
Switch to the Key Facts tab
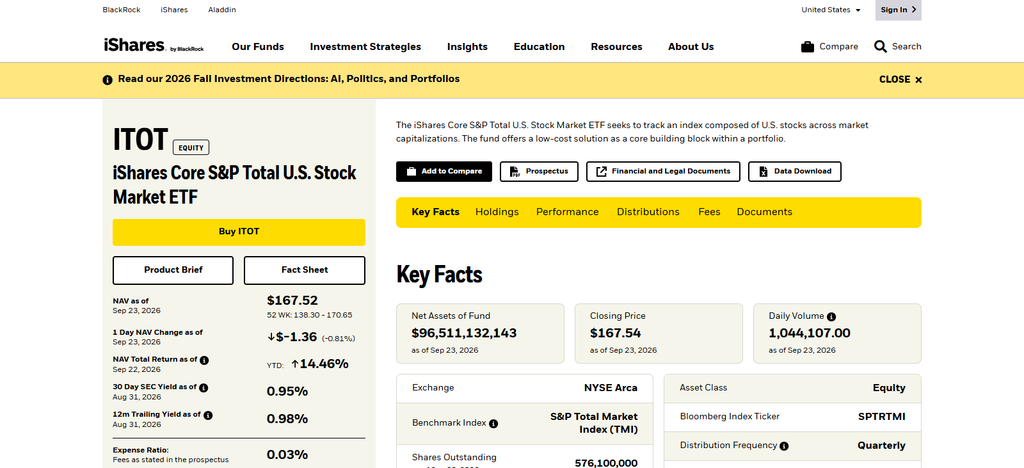pyautogui.click(x=436, y=212)
